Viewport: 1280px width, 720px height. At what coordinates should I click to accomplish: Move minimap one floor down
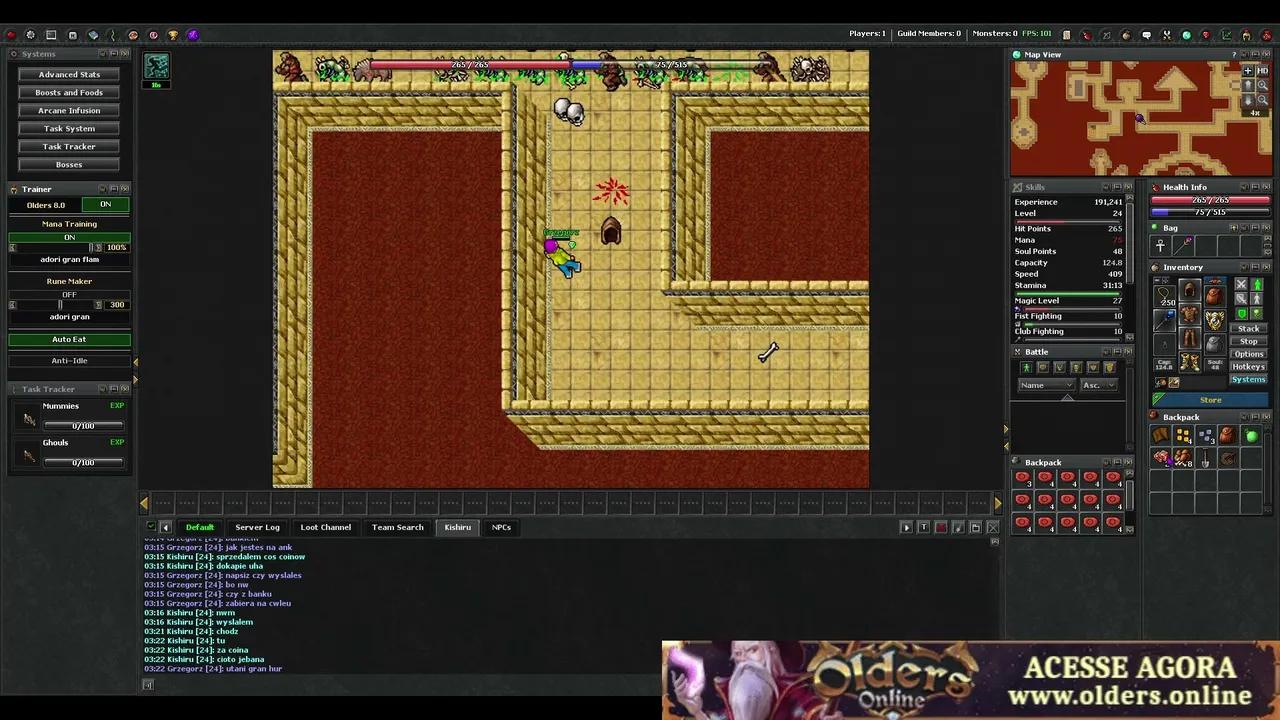[x=1248, y=100]
